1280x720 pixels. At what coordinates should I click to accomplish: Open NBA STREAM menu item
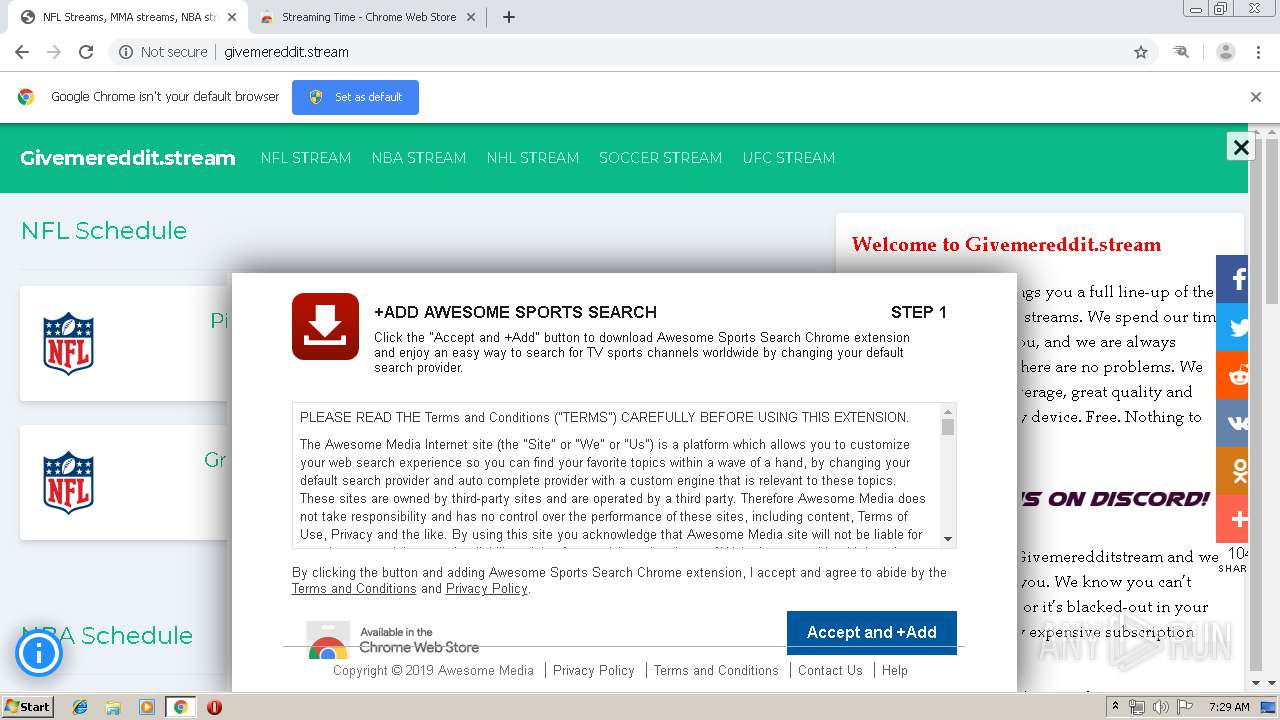(419, 158)
